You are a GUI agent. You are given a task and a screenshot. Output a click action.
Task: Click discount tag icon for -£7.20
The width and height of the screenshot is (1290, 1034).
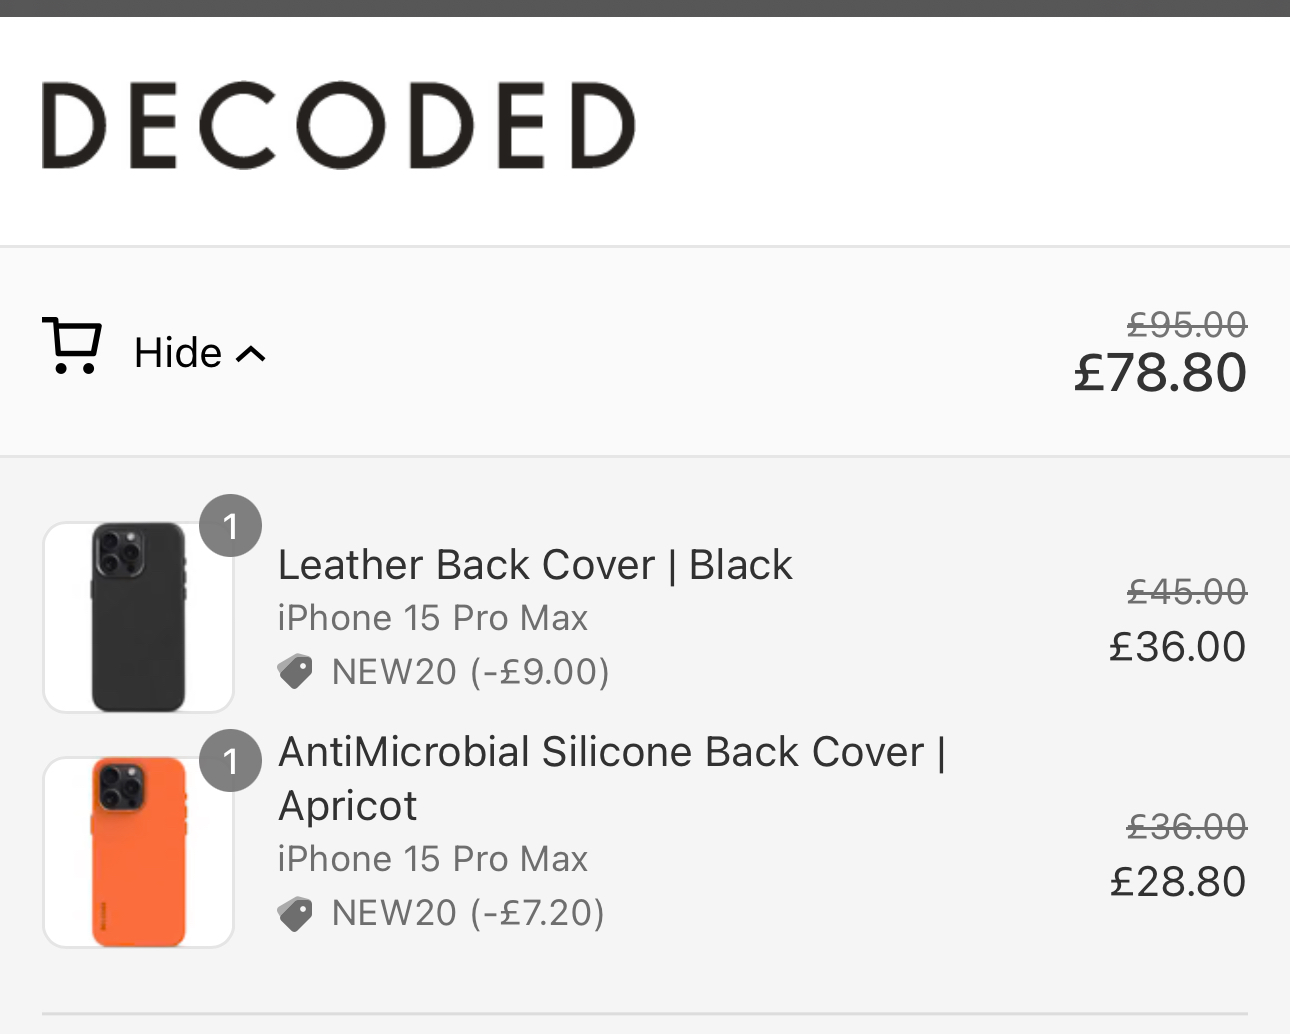pos(295,913)
